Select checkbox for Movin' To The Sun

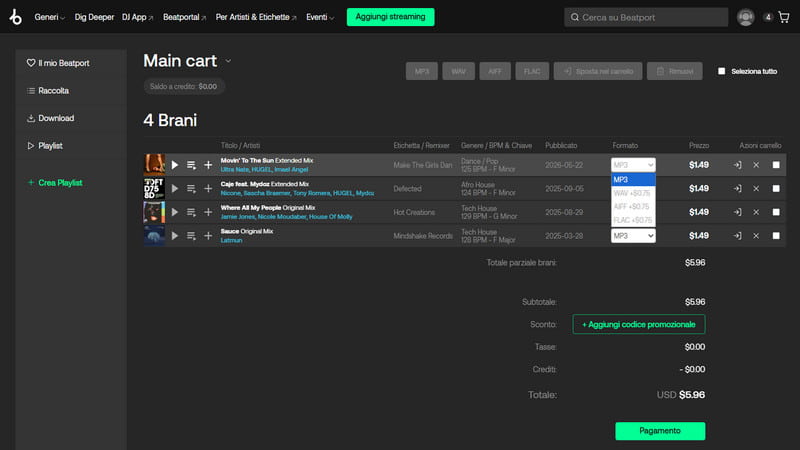coord(776,165)
